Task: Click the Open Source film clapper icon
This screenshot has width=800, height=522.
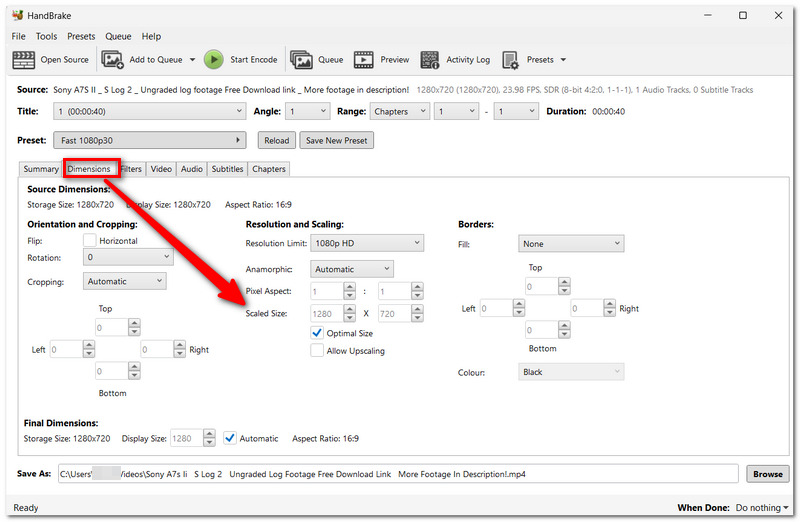Action: pos(23,60)
